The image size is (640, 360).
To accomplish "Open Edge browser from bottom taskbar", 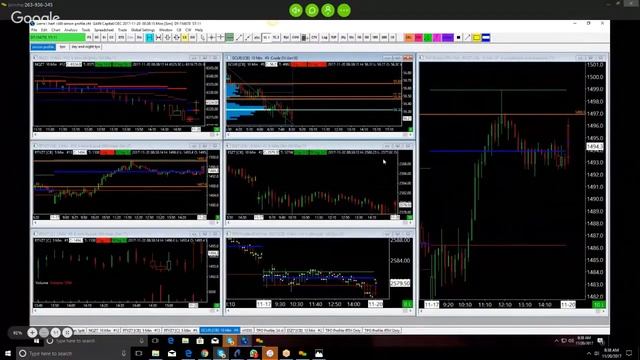I will coord(188,353).
